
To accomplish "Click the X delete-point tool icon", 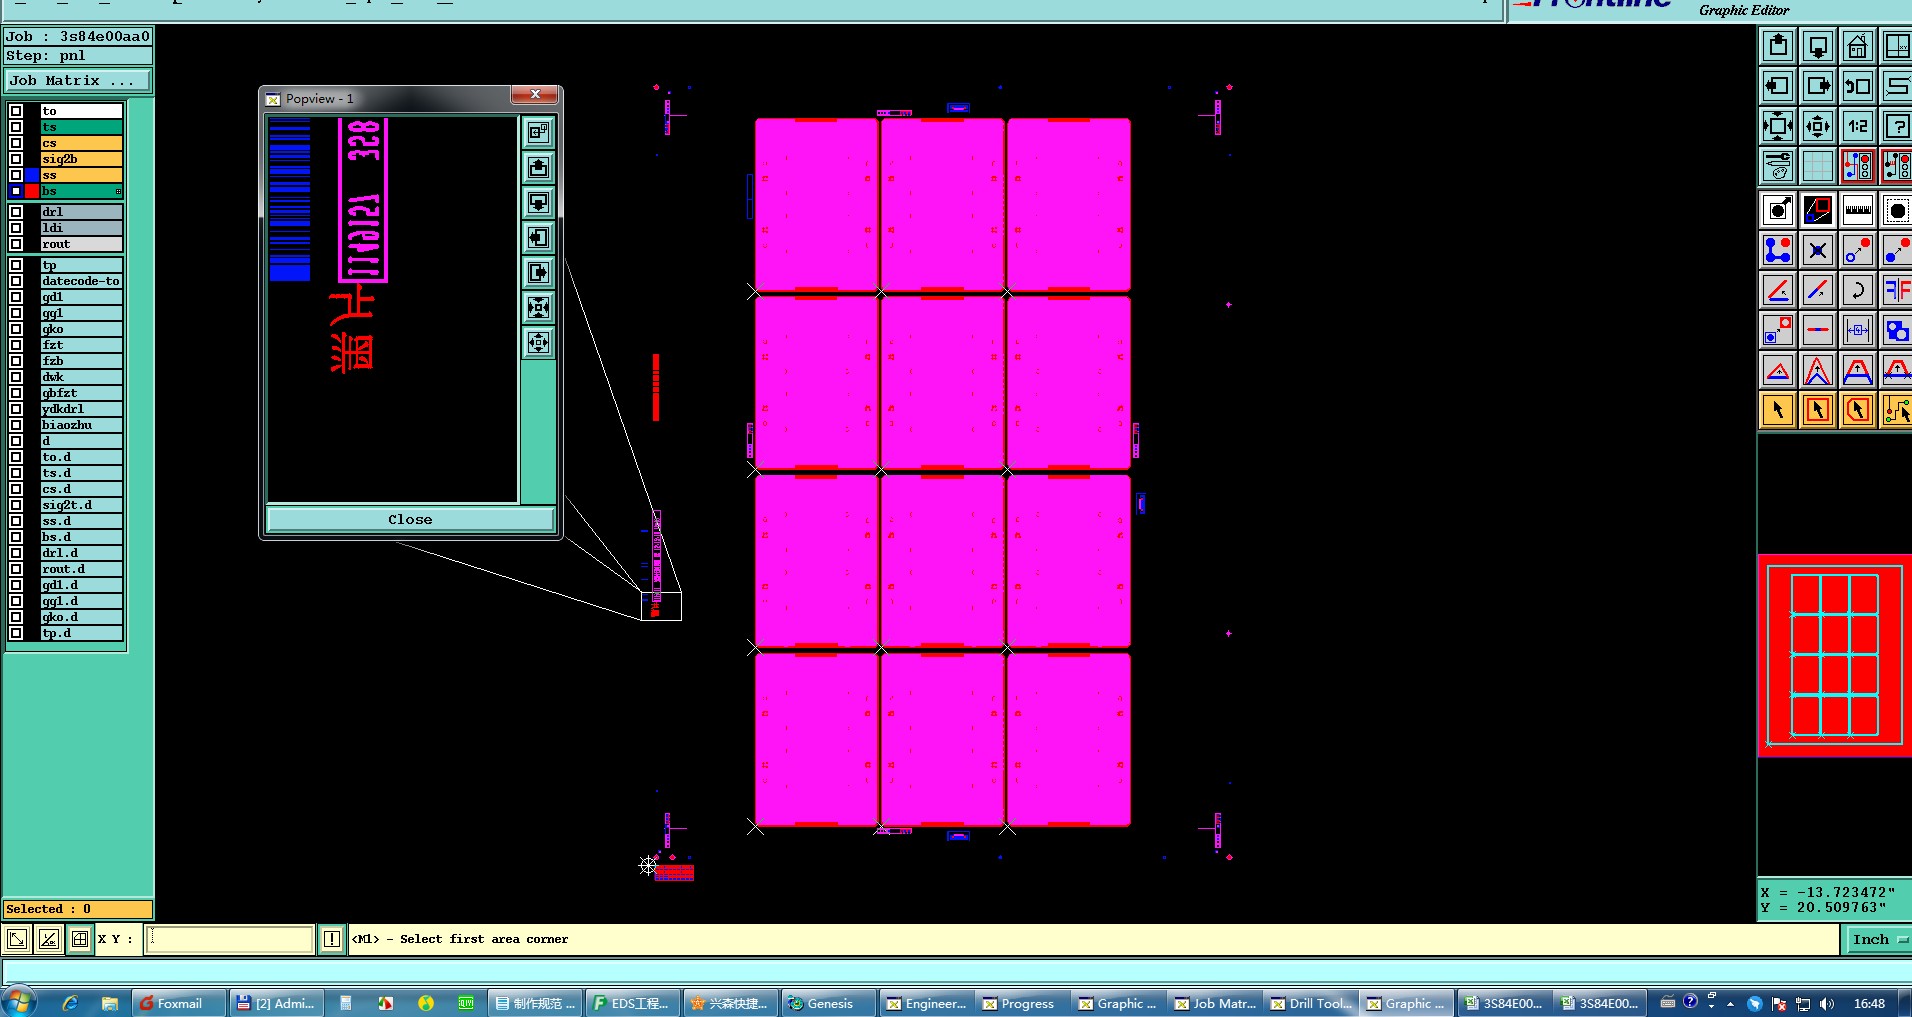I will pos(1818,250).
